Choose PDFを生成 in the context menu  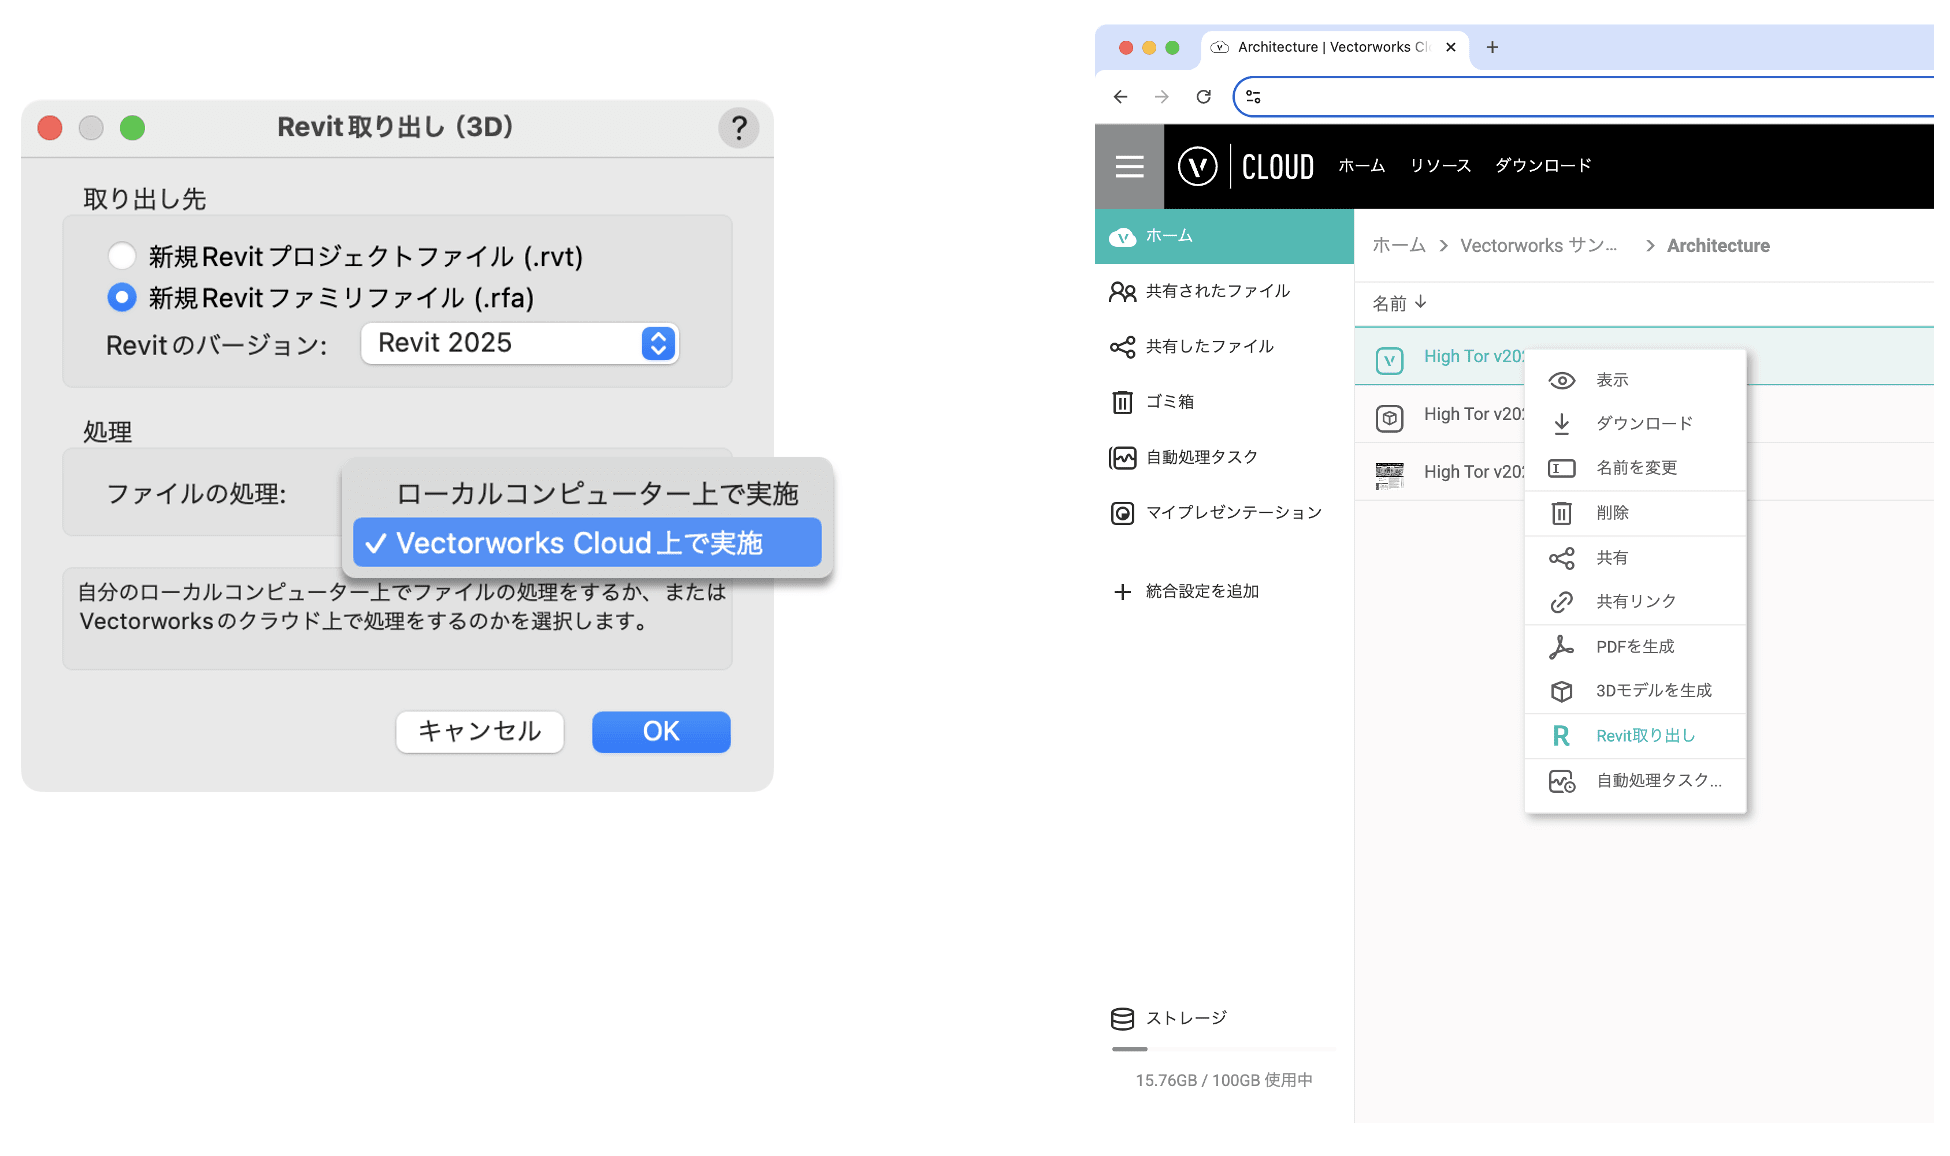1635,647
